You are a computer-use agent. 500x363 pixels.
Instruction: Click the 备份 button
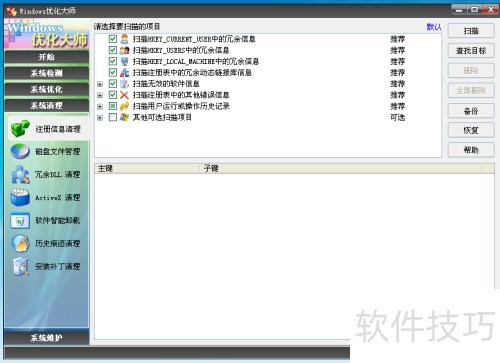[x=471, y=111]
